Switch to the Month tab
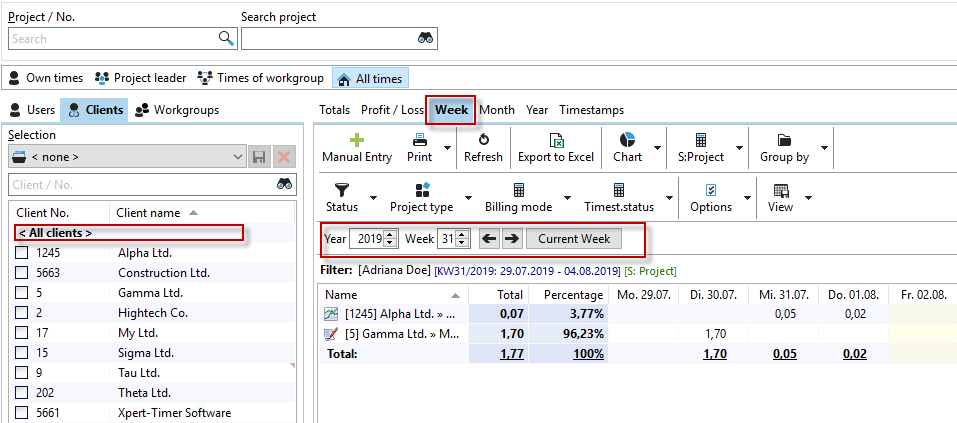 [496, 110]
